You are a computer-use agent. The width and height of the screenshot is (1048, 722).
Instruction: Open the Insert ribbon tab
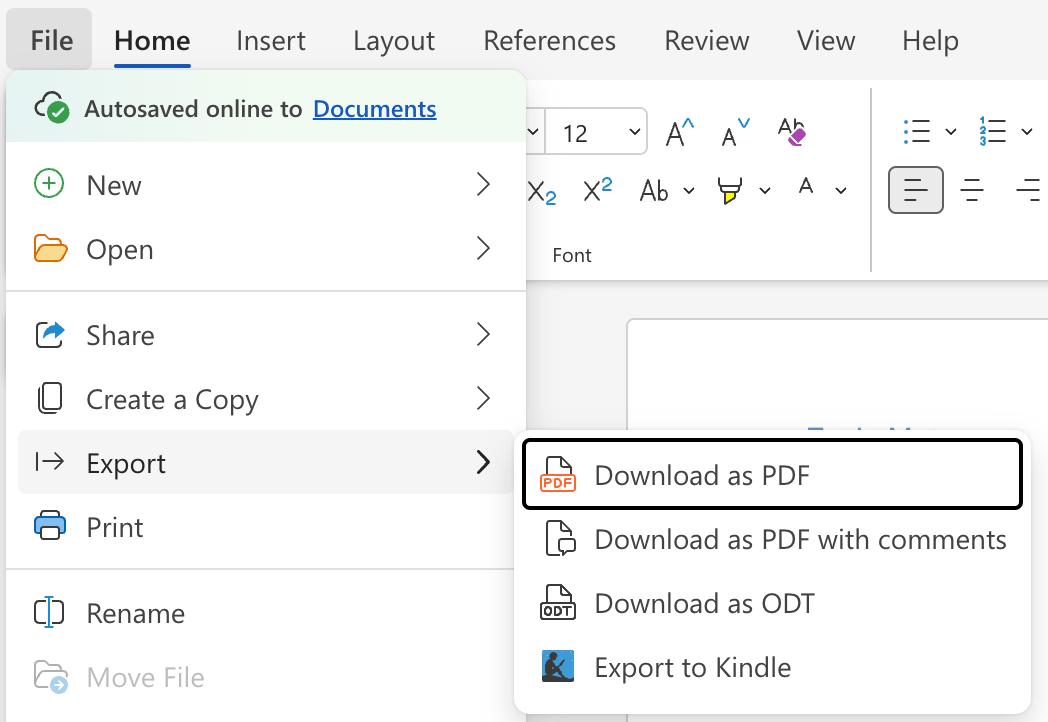[270, 40]
